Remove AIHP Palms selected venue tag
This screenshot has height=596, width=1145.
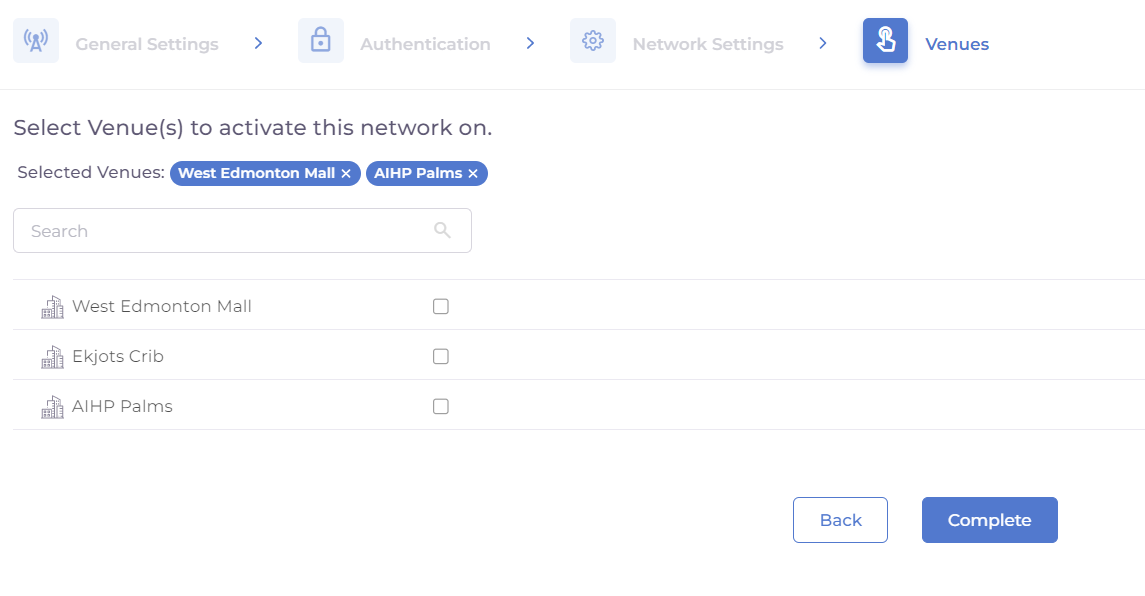473,174
